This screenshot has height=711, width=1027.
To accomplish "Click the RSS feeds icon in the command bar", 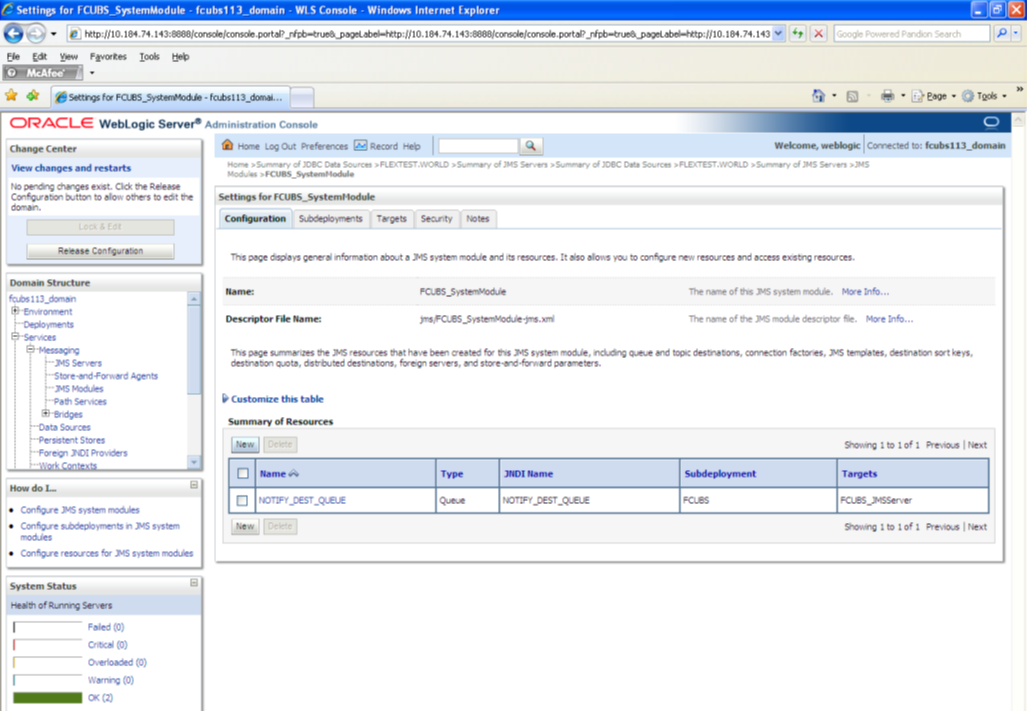I will click(852, 96).
